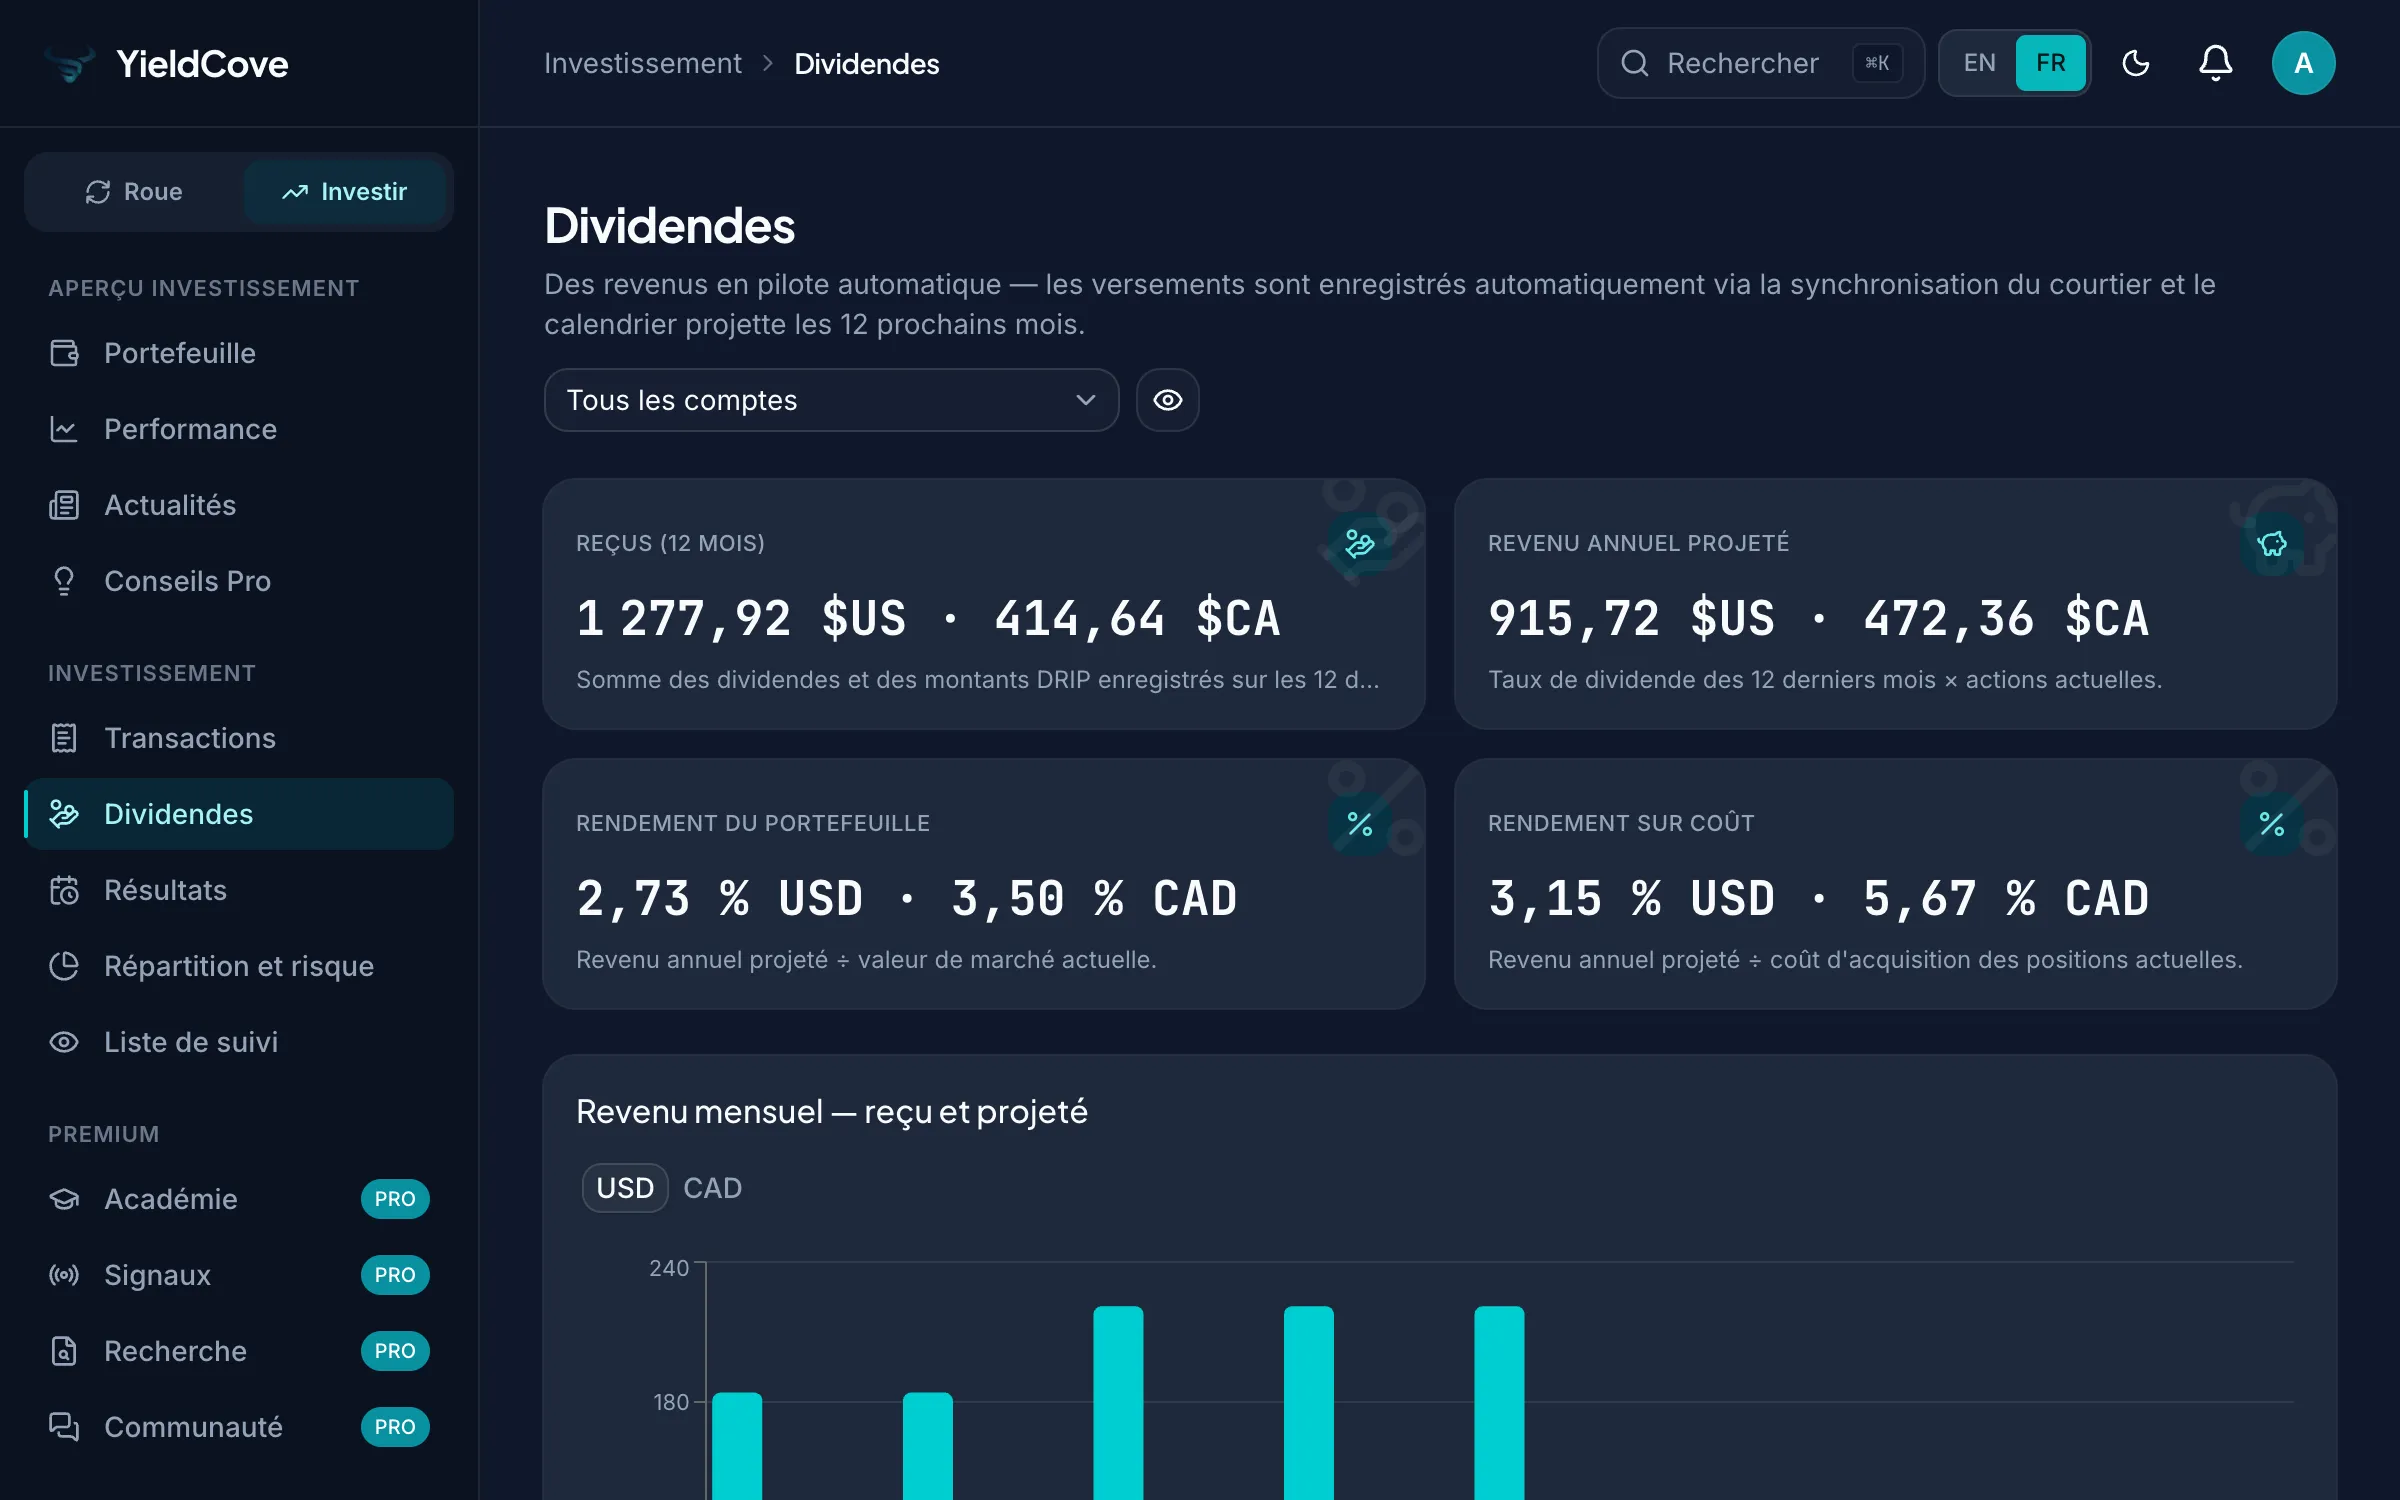Click the Rechercher search field

click(1760, 63)
